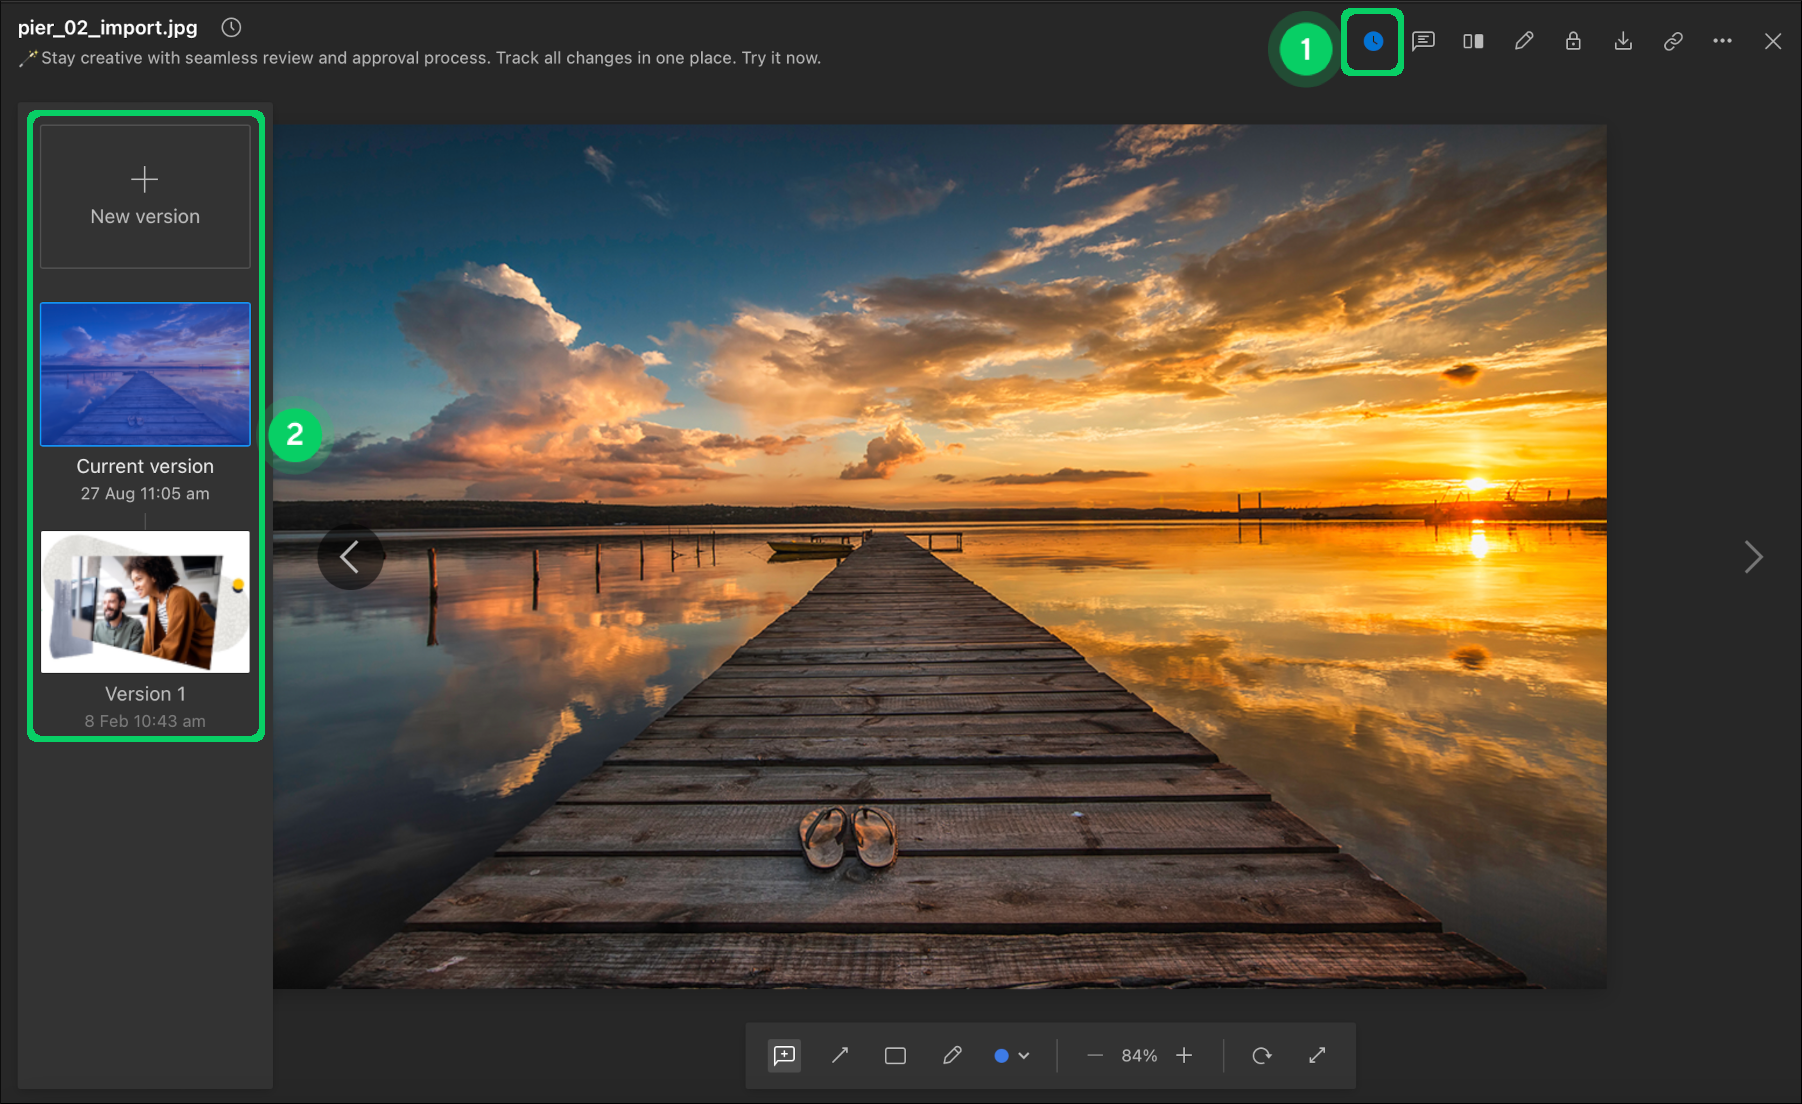Select the arrow annotation tool
Screen dimensions: 1802x1104
pos(840,1055)
